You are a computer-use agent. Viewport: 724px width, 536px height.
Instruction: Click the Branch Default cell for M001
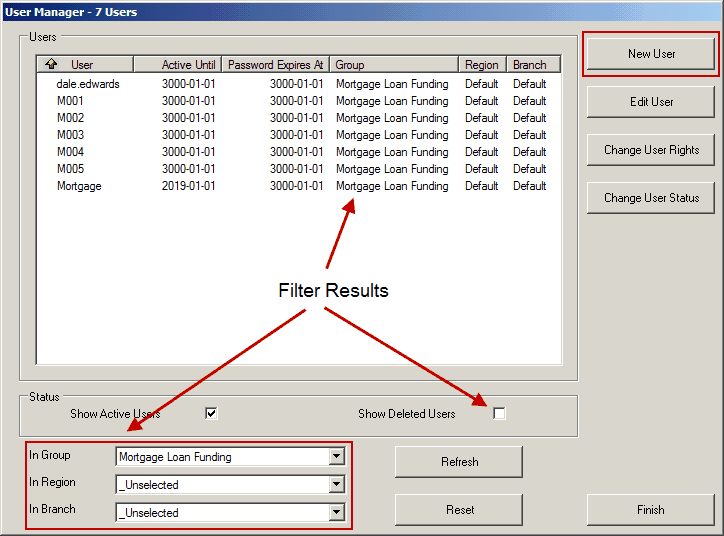point(530,101)
